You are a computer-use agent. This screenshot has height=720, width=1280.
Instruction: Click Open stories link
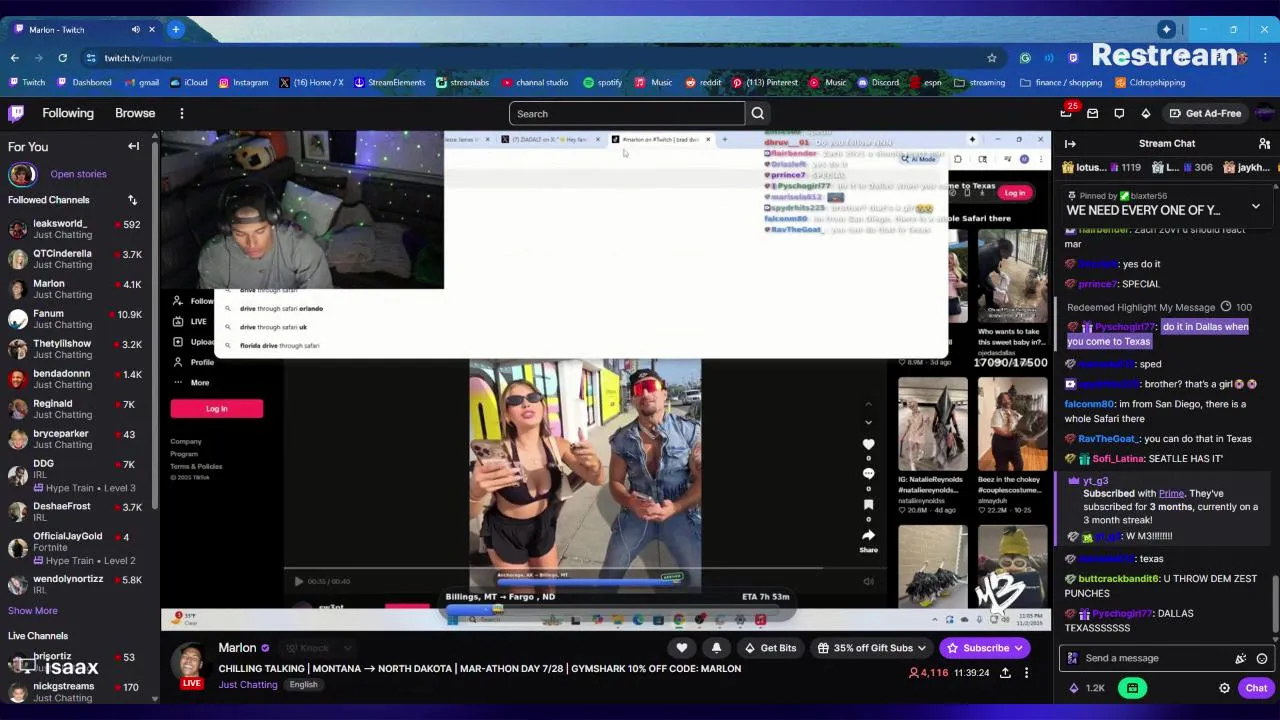pos(78,174)
